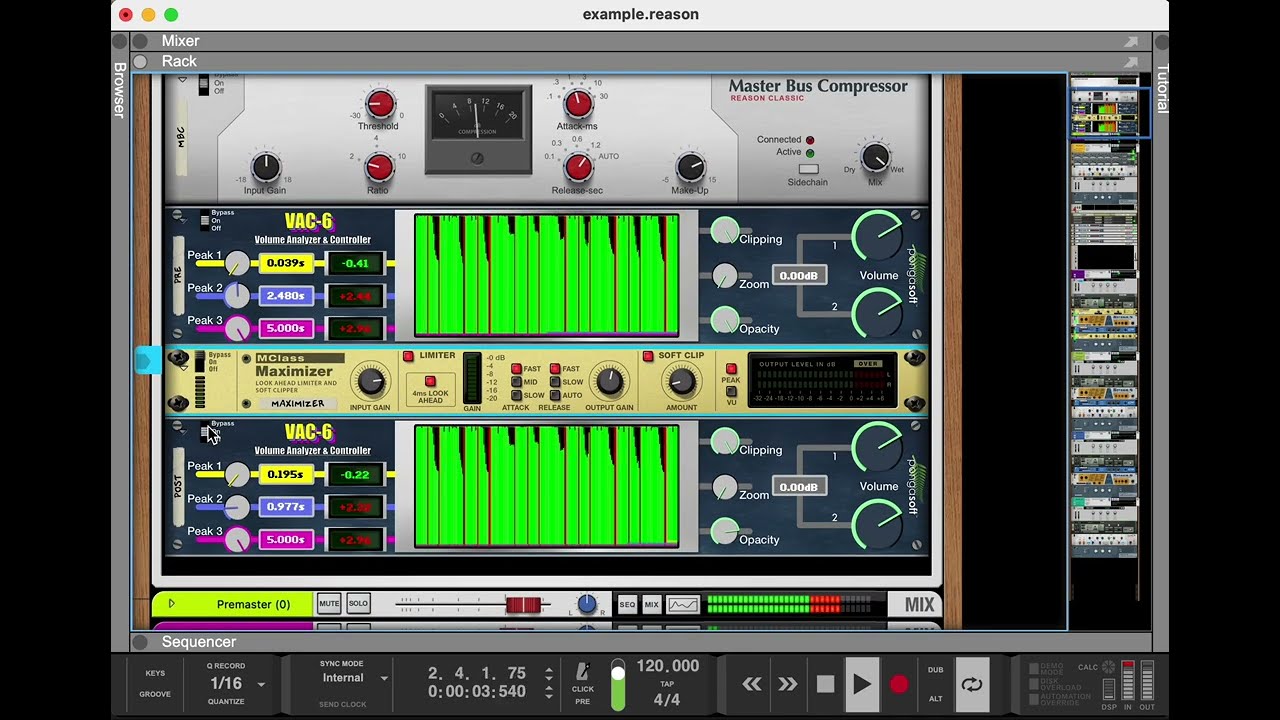
Task: Adjust song position stepper arrows
Action: click(x=548, y=673)
